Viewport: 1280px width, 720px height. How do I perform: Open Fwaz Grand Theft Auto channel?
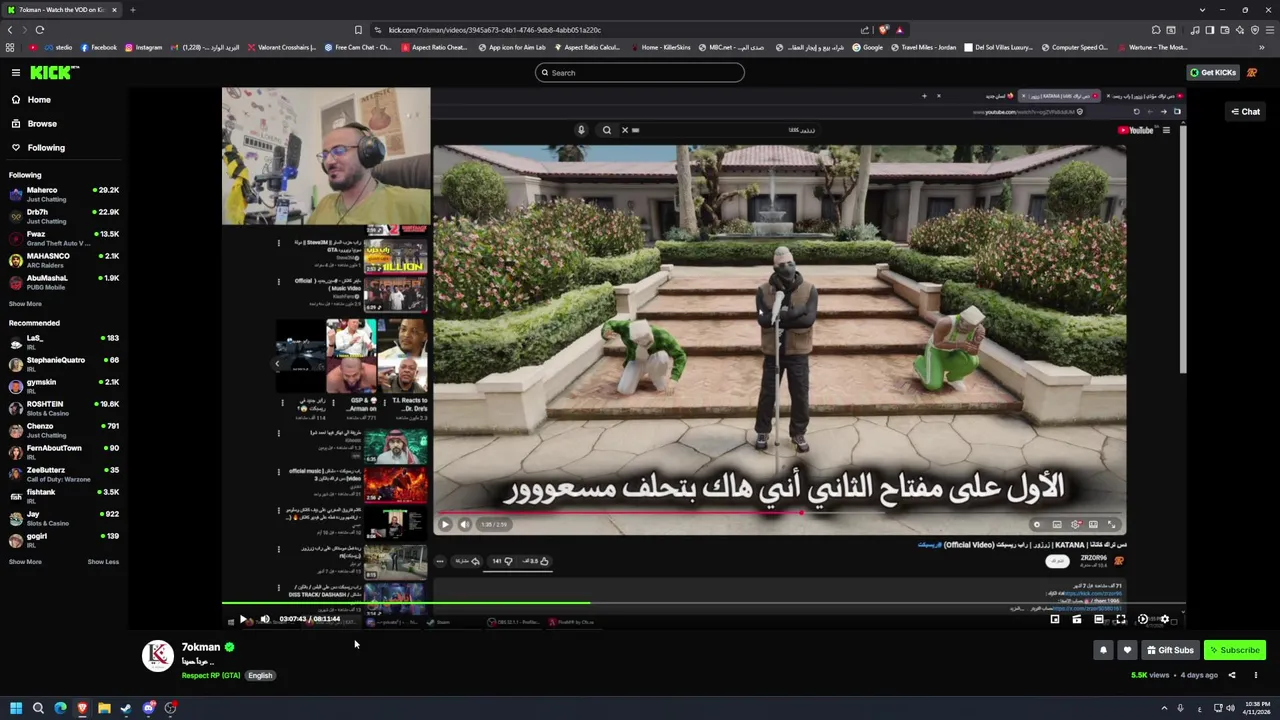tap(64, 238)
